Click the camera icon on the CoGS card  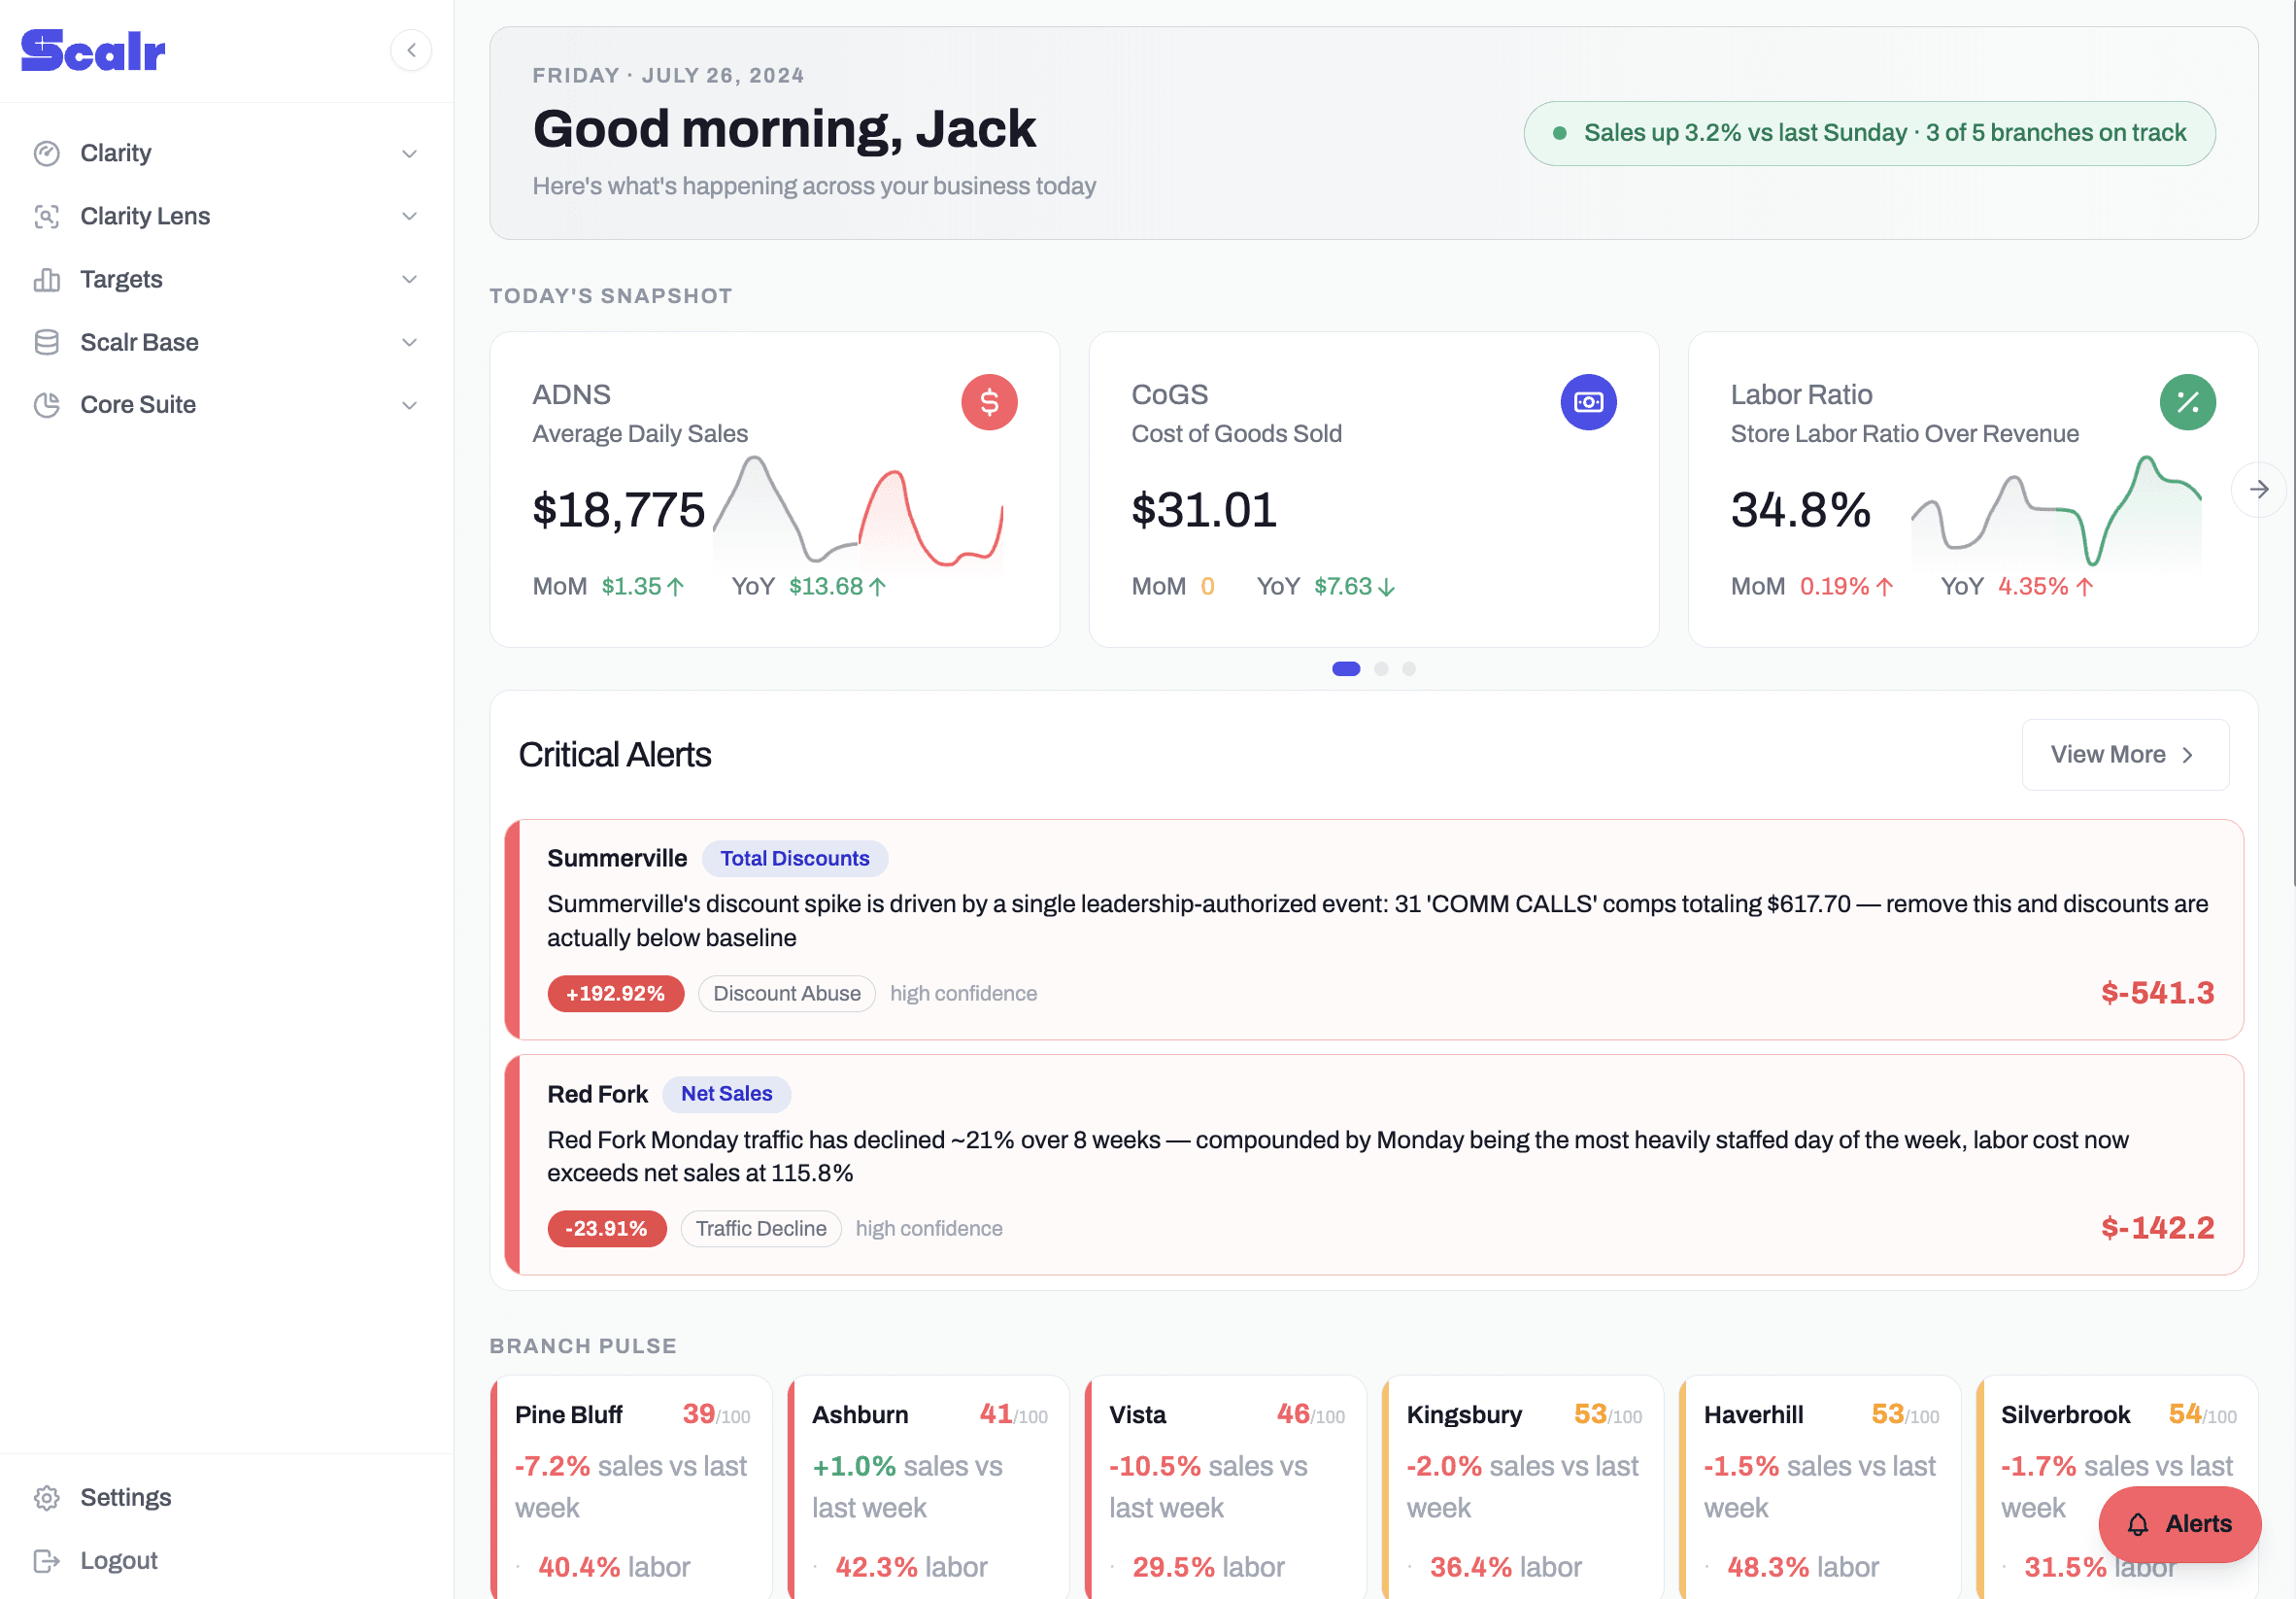pos(1589,402)
